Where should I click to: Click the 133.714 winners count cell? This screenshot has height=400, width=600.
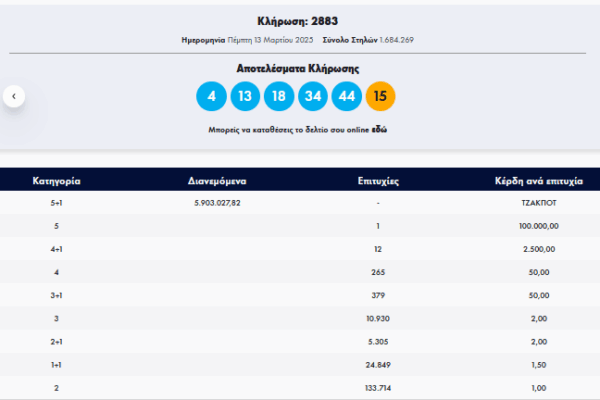(x=379, y=387)
